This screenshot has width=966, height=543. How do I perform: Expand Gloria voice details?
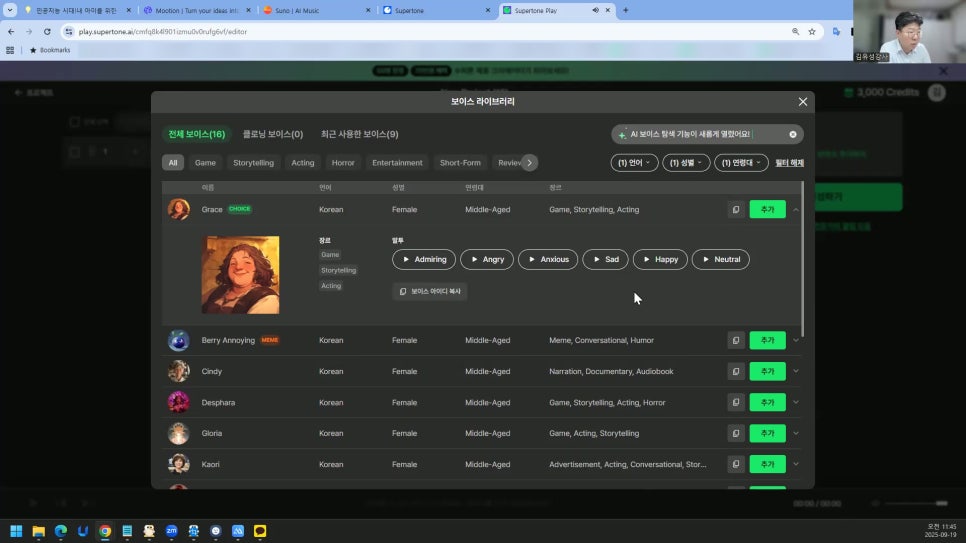[x=796, y=433]
